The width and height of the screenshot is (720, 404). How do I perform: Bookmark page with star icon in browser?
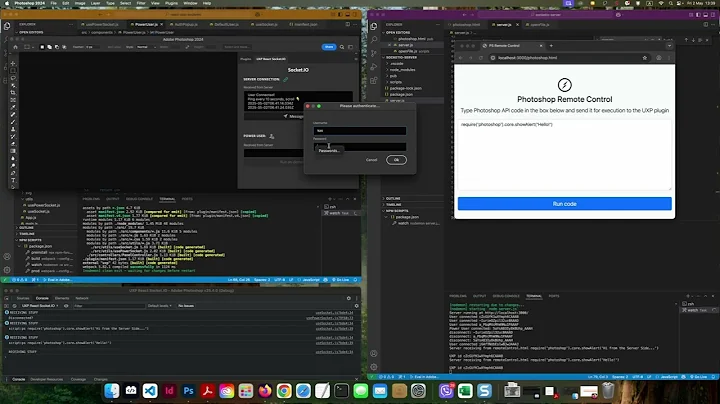point(645,58)
